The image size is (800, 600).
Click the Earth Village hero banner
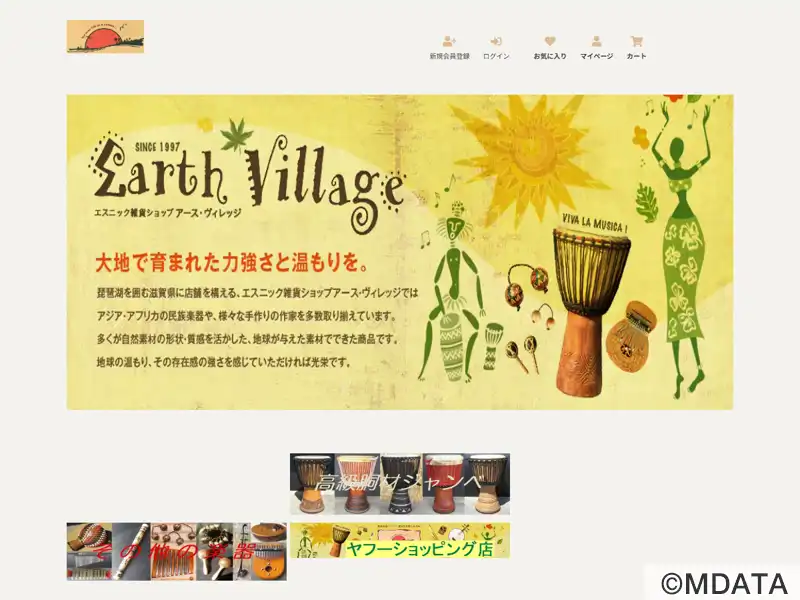pyautogui.click(x=400, y=252)
